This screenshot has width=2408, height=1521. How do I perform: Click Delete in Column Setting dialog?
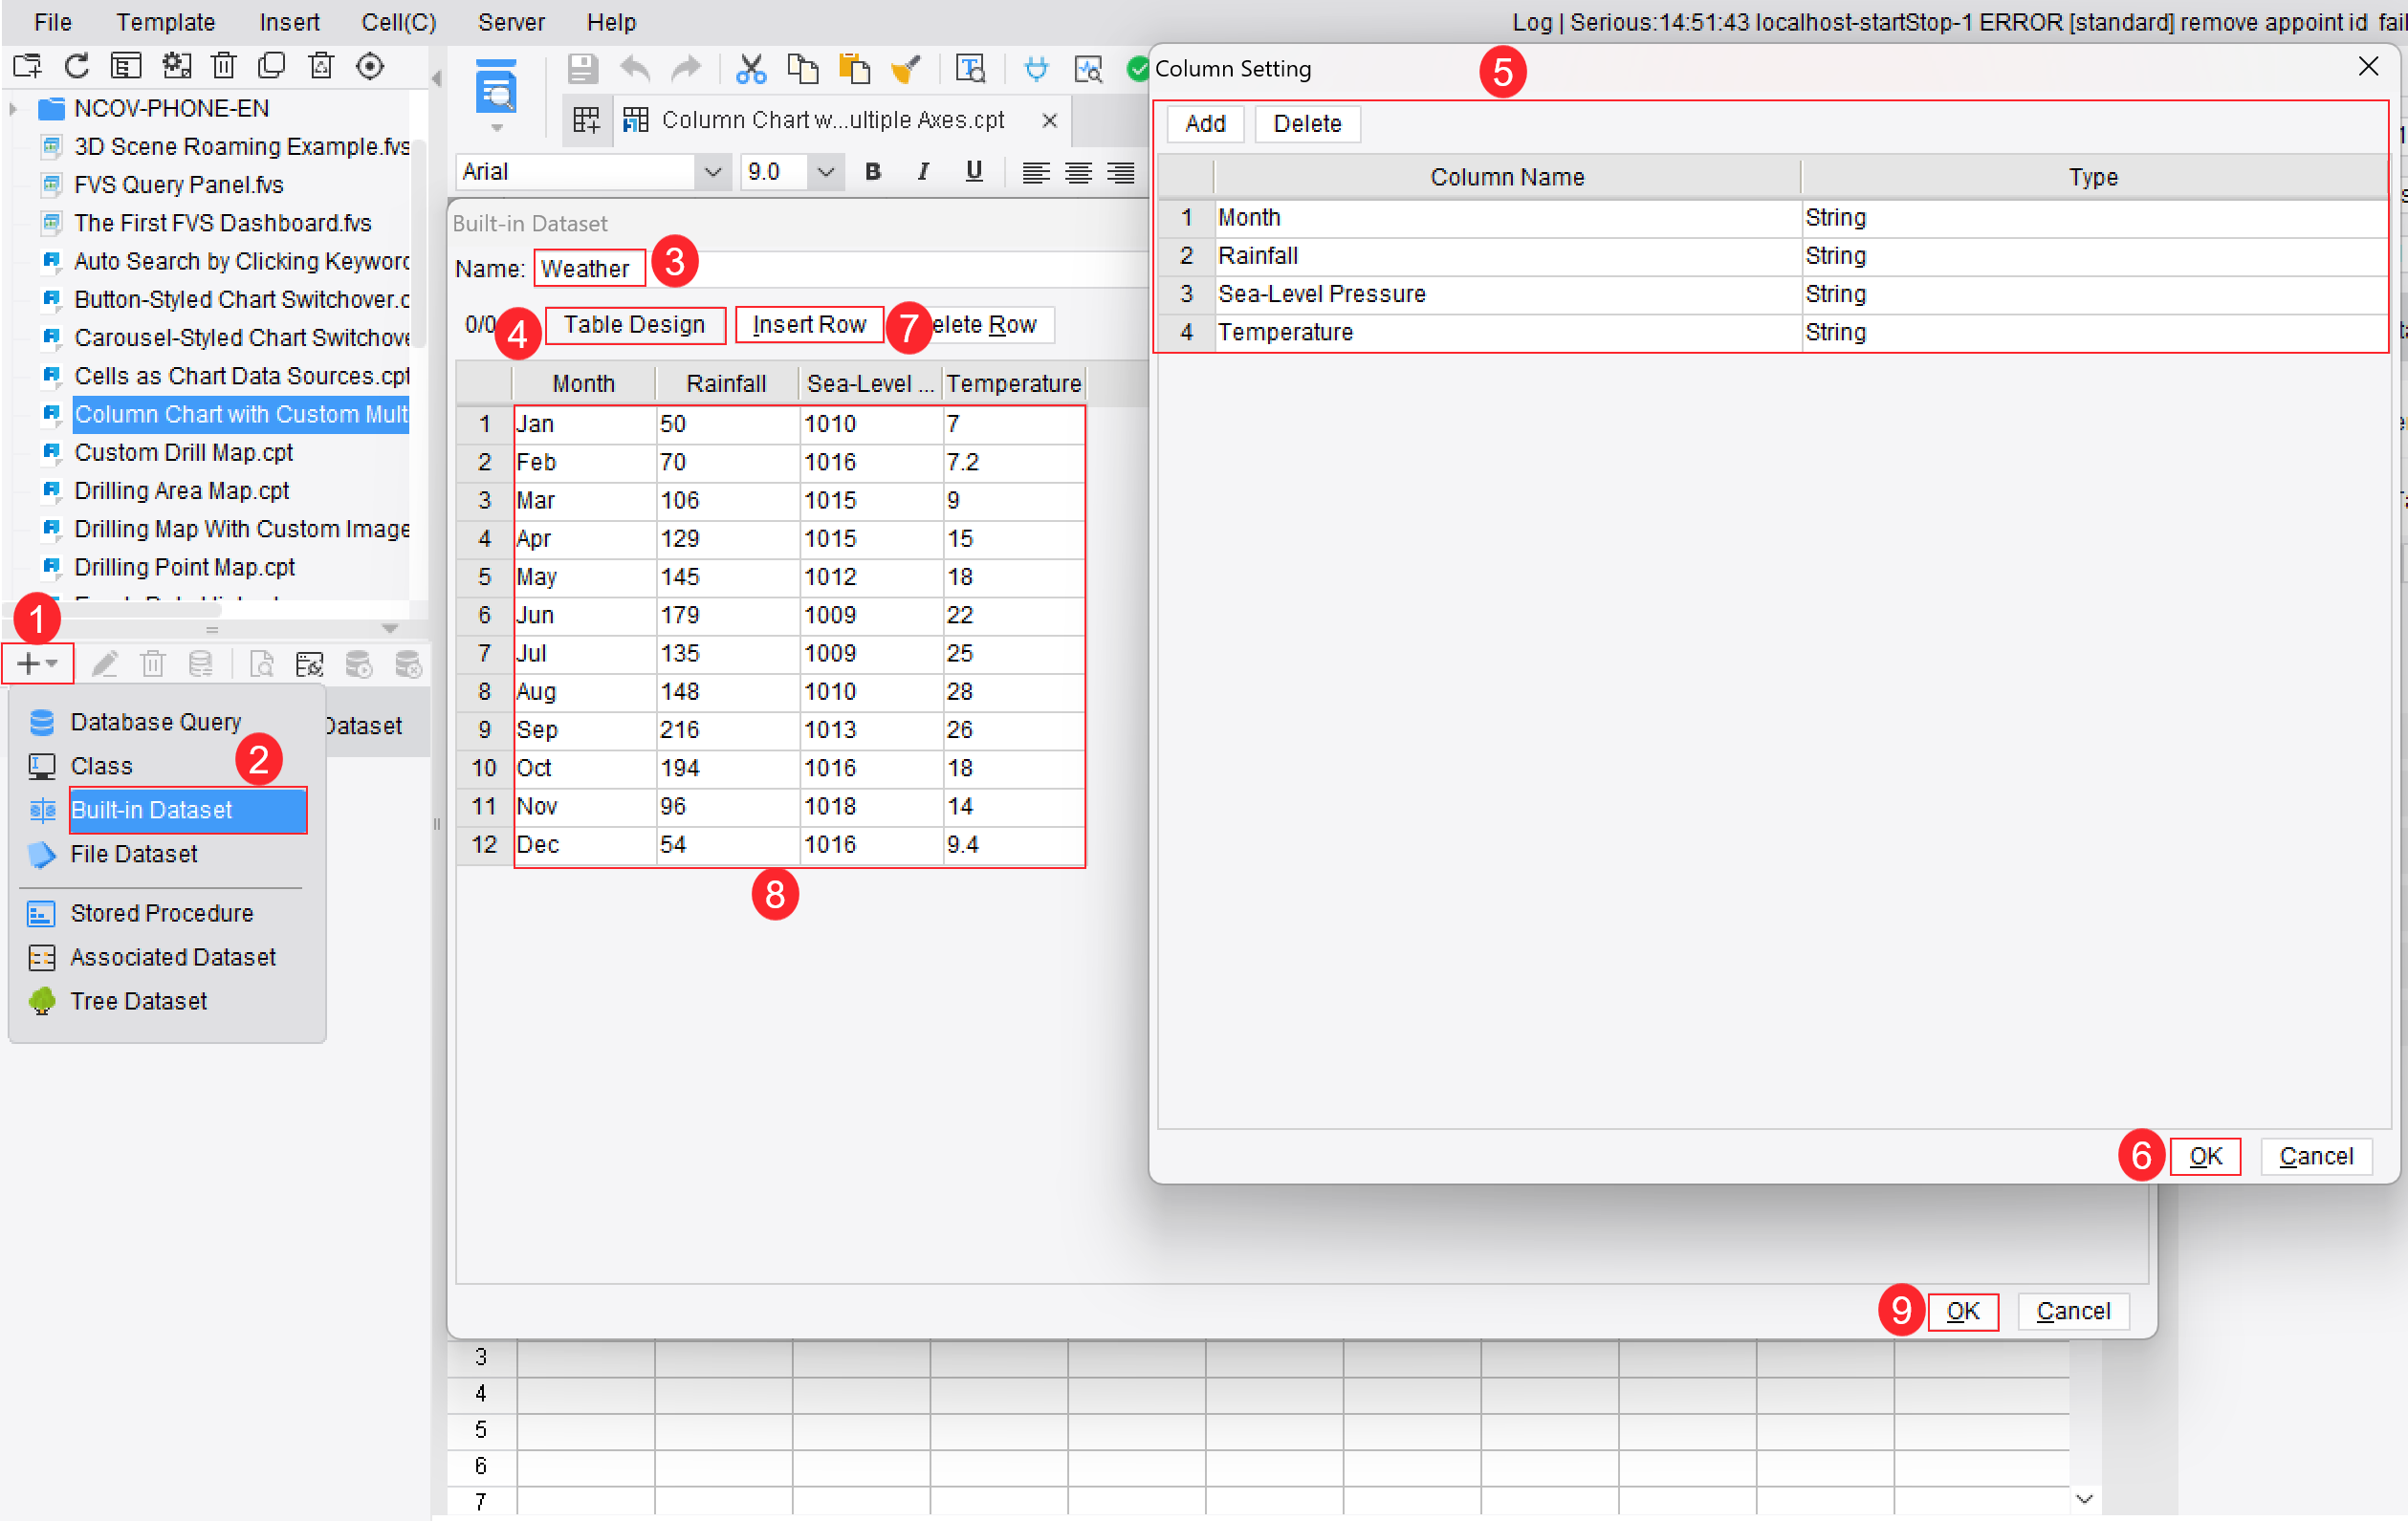tap(1307, 124)
